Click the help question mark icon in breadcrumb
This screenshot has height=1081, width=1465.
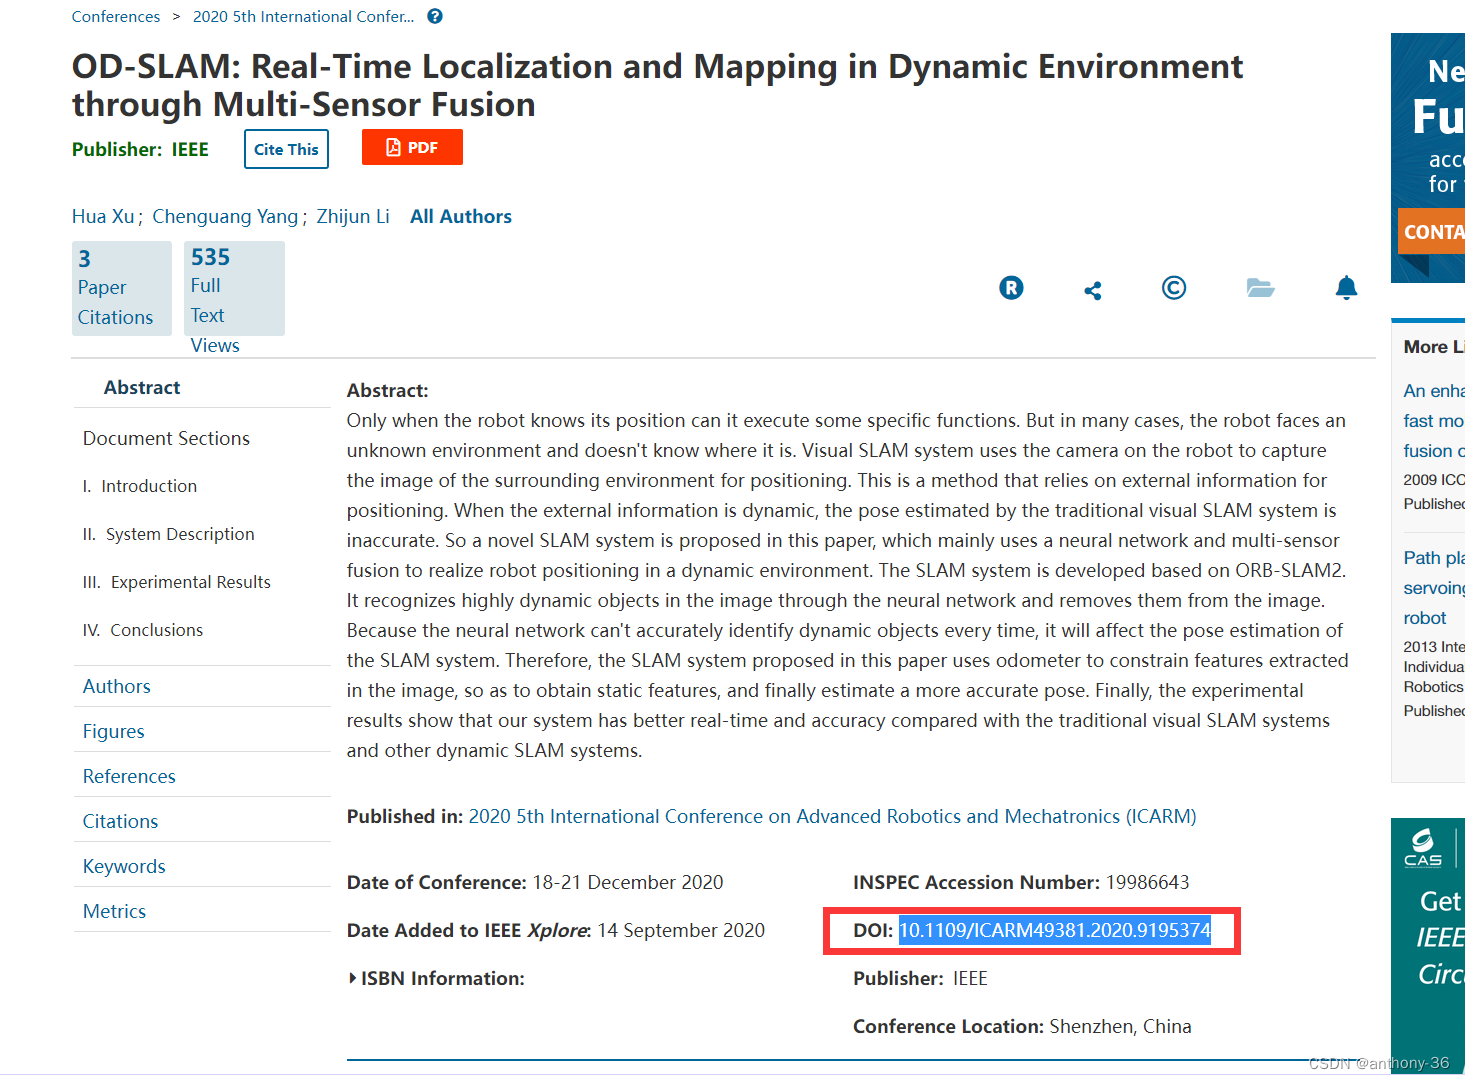coord(435,16)
